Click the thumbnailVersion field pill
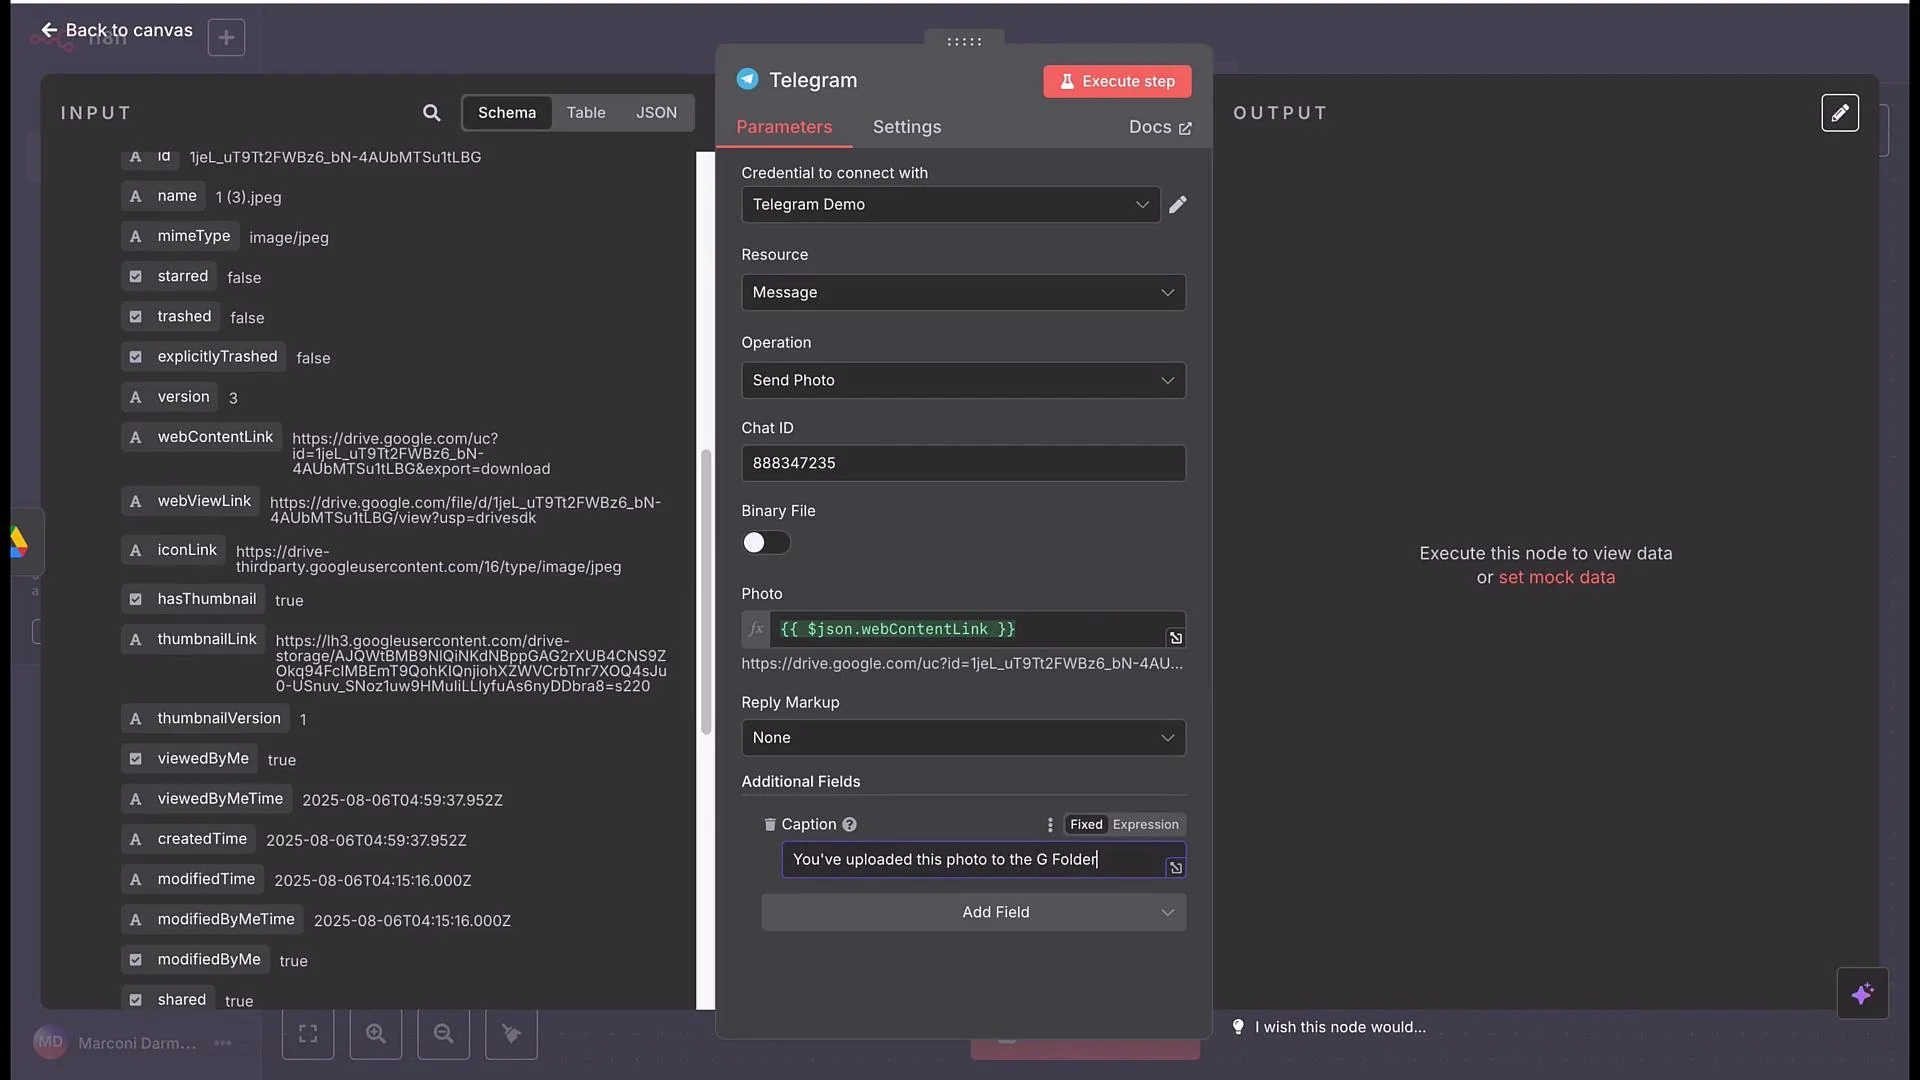Viewport: 1920px width, 1080px height. (206, 718)
